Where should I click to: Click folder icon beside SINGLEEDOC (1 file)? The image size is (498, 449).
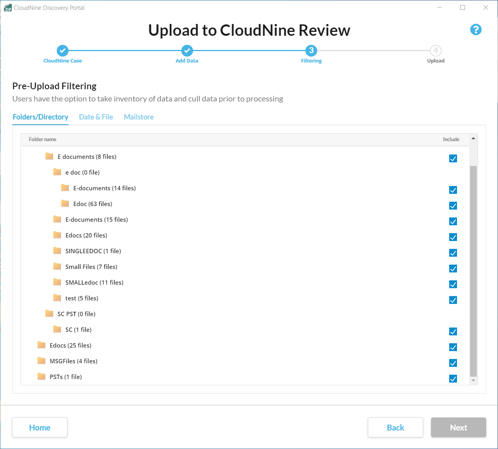pyautogui.click(x=57, y=250)
